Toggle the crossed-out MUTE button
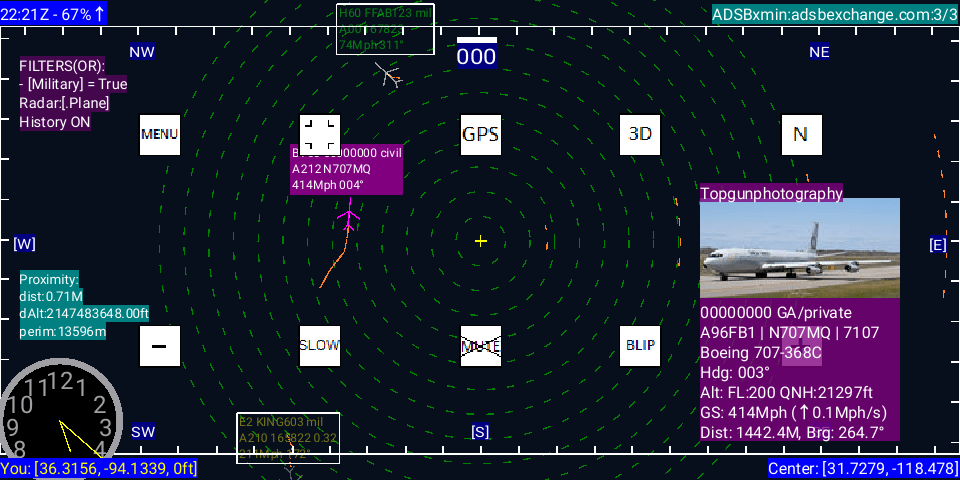This screenshot has height=480, width=960. pyautogui.click(x=480, y=346)
